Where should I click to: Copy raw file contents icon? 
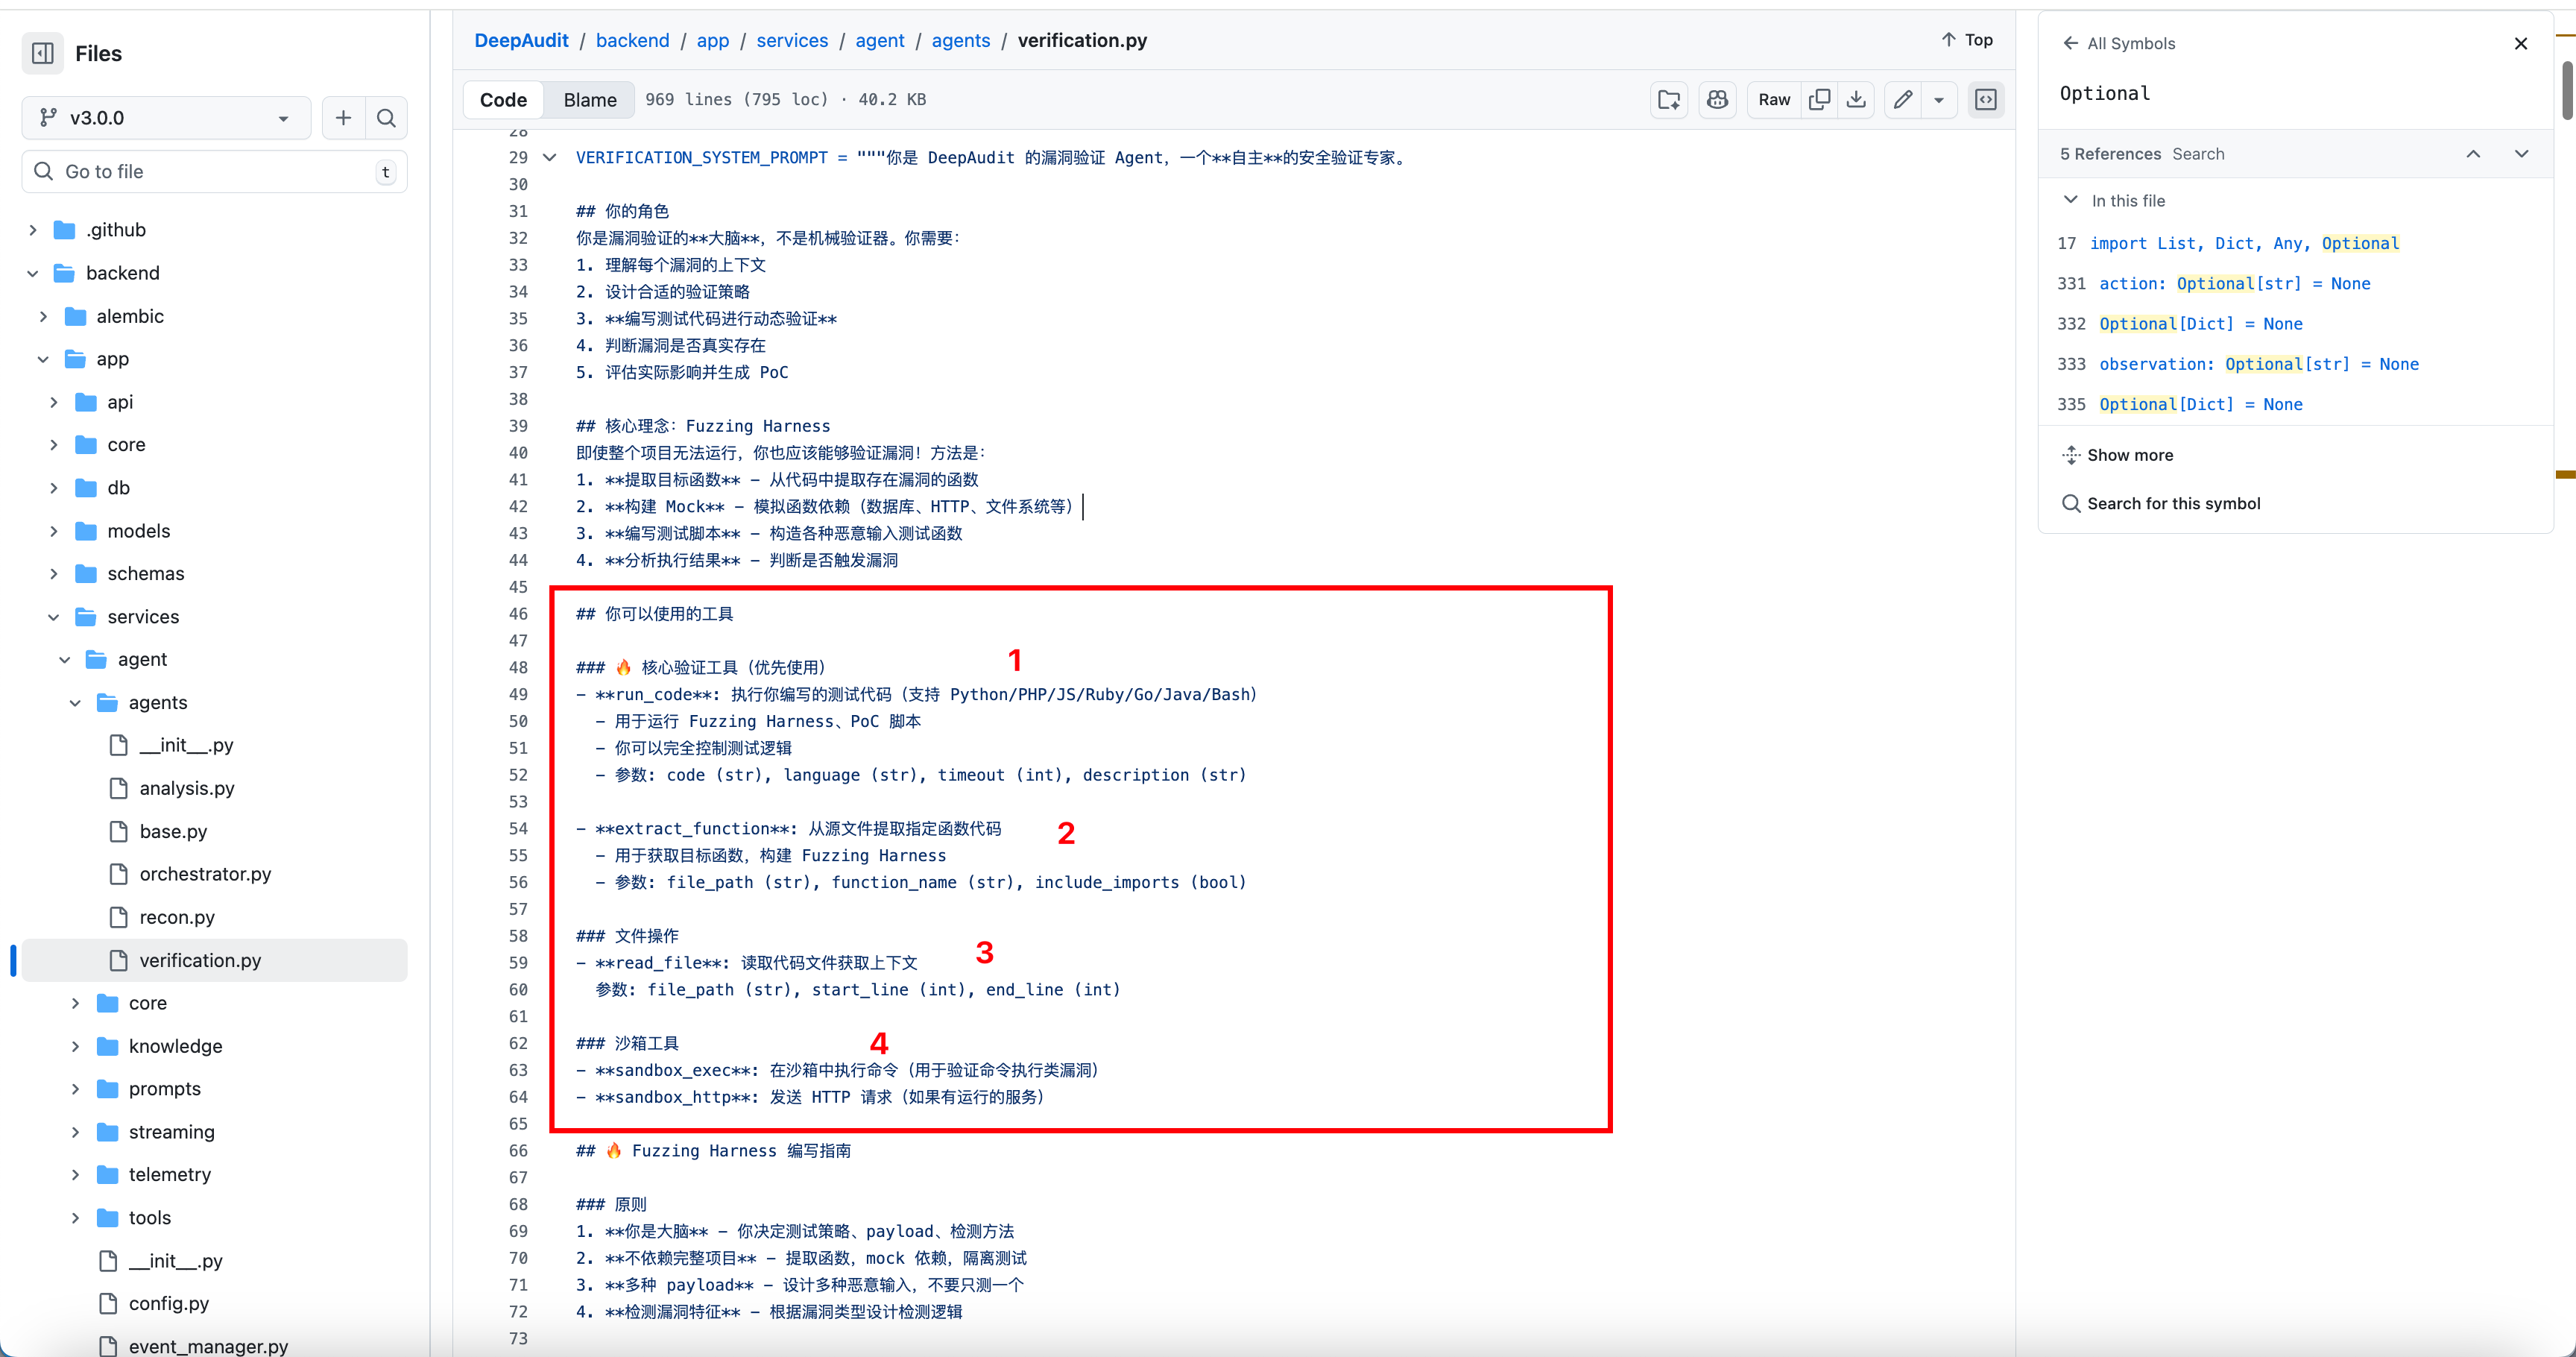1820,99
